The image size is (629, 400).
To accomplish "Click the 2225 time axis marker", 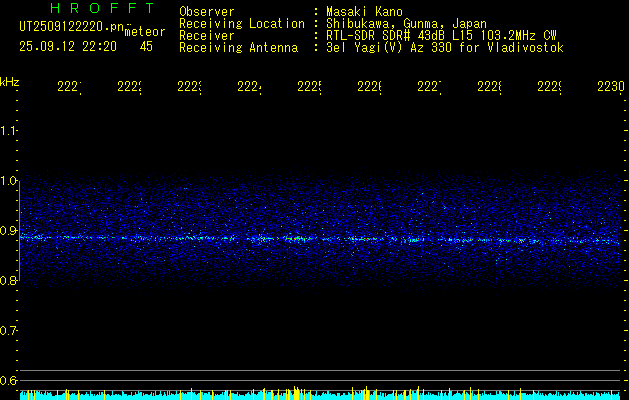I will point(309,87).
